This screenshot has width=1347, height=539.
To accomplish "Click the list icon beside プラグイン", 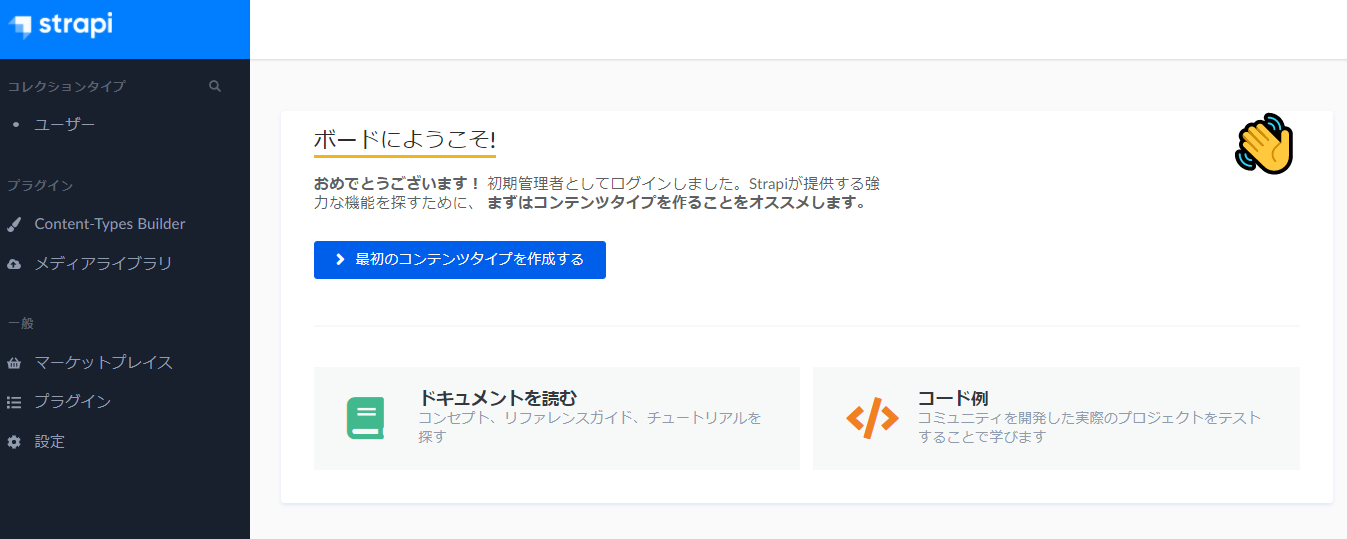I will click(x=14, y=402).
